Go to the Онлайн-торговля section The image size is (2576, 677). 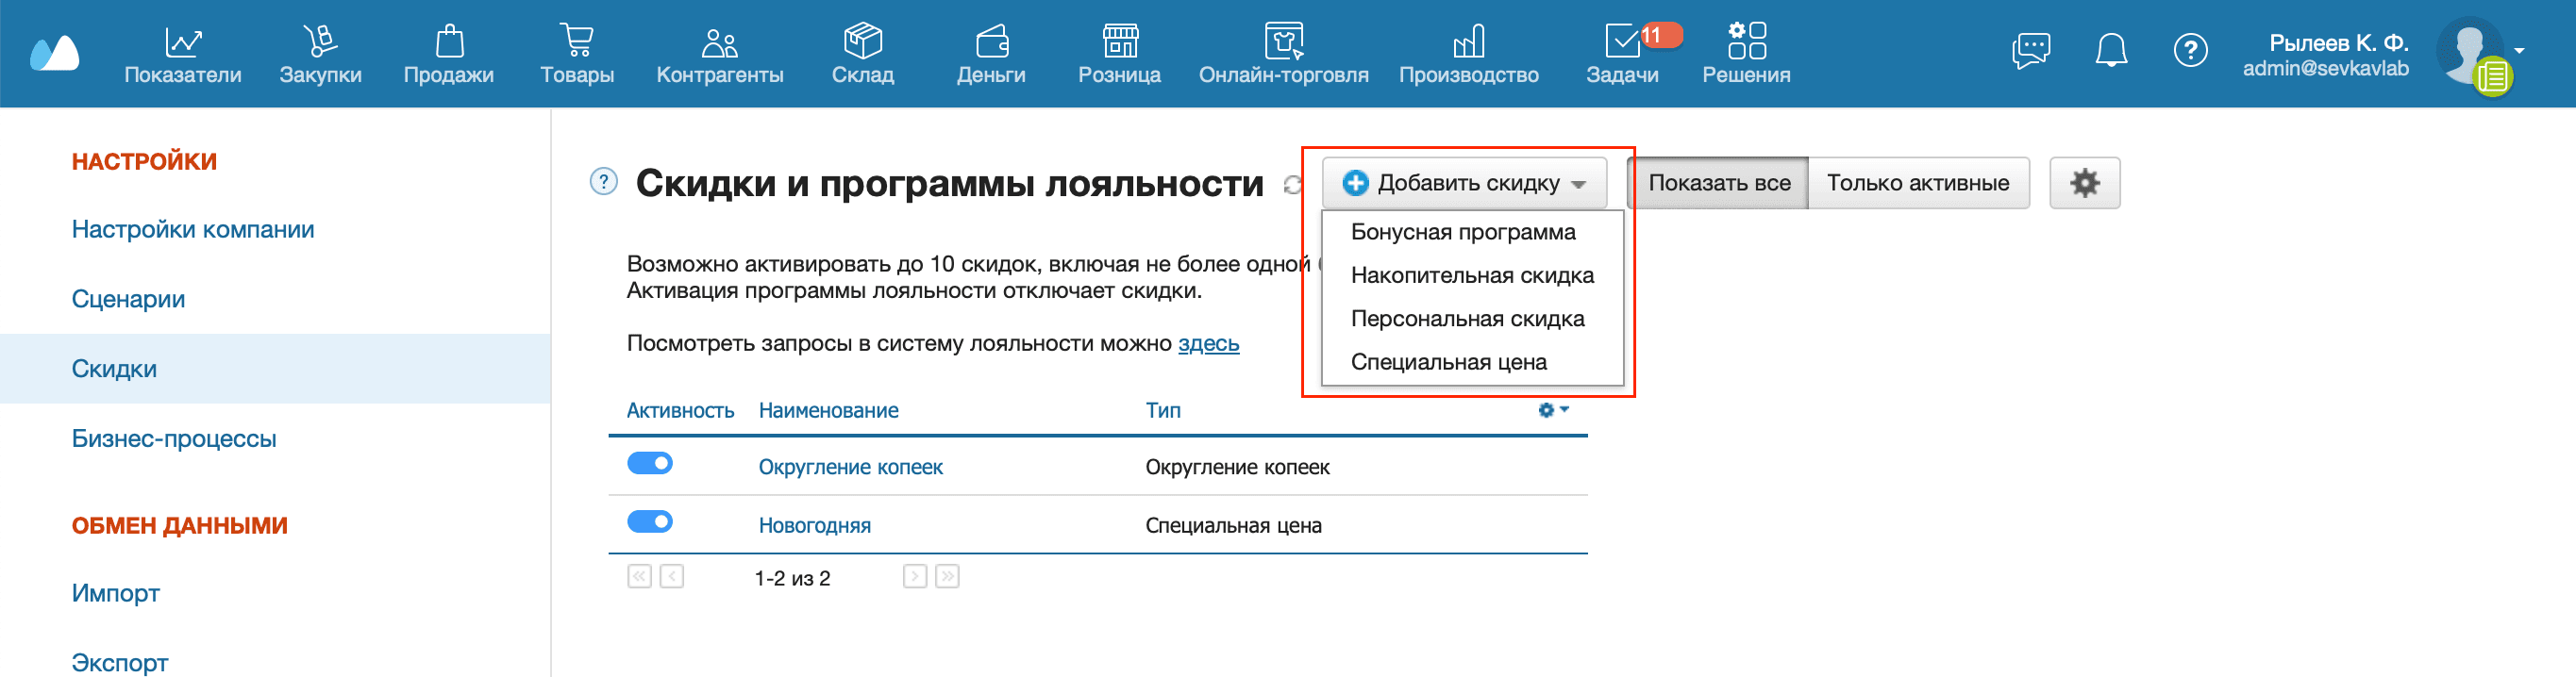(1283, 54)
